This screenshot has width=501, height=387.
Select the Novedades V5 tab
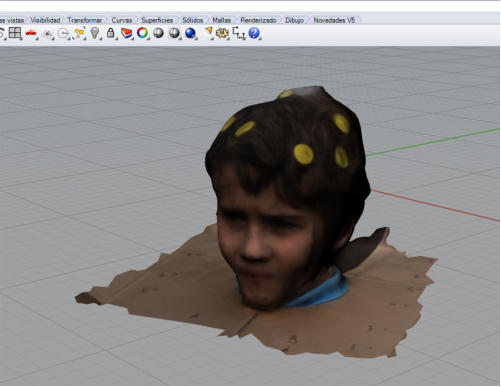(x=334, y=20)
